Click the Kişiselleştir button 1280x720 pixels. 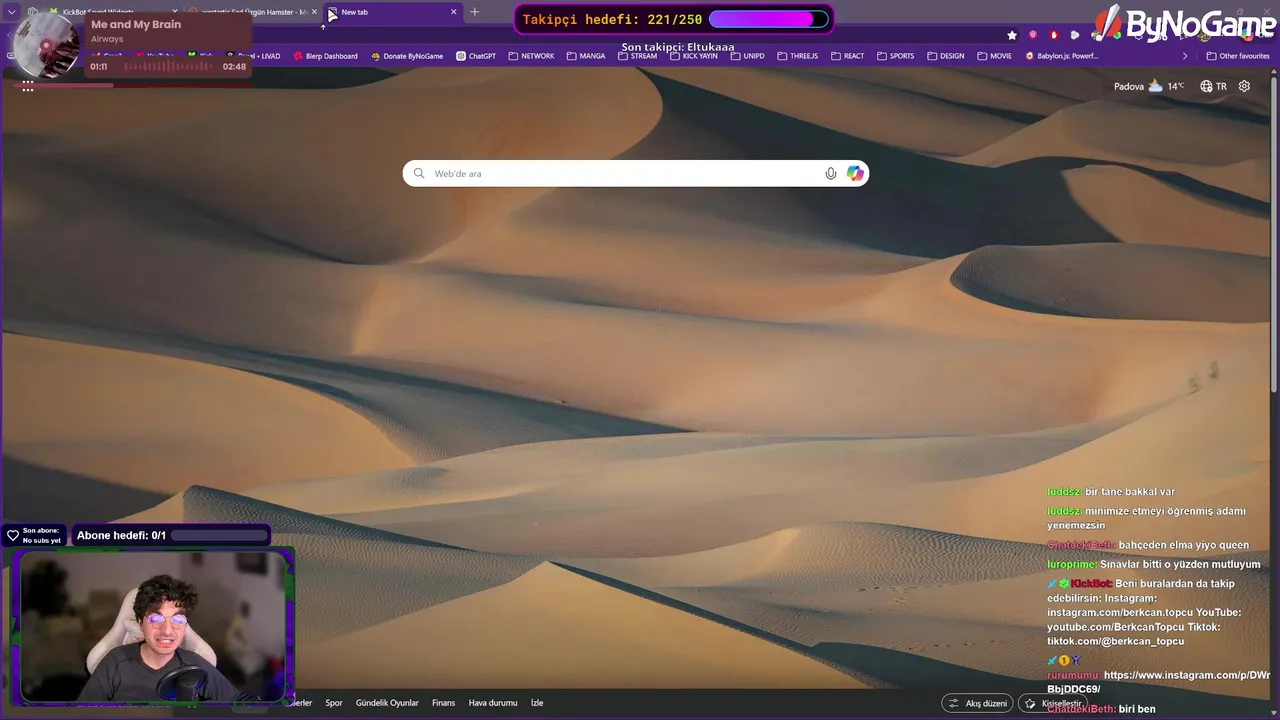tap(1053, 703)
